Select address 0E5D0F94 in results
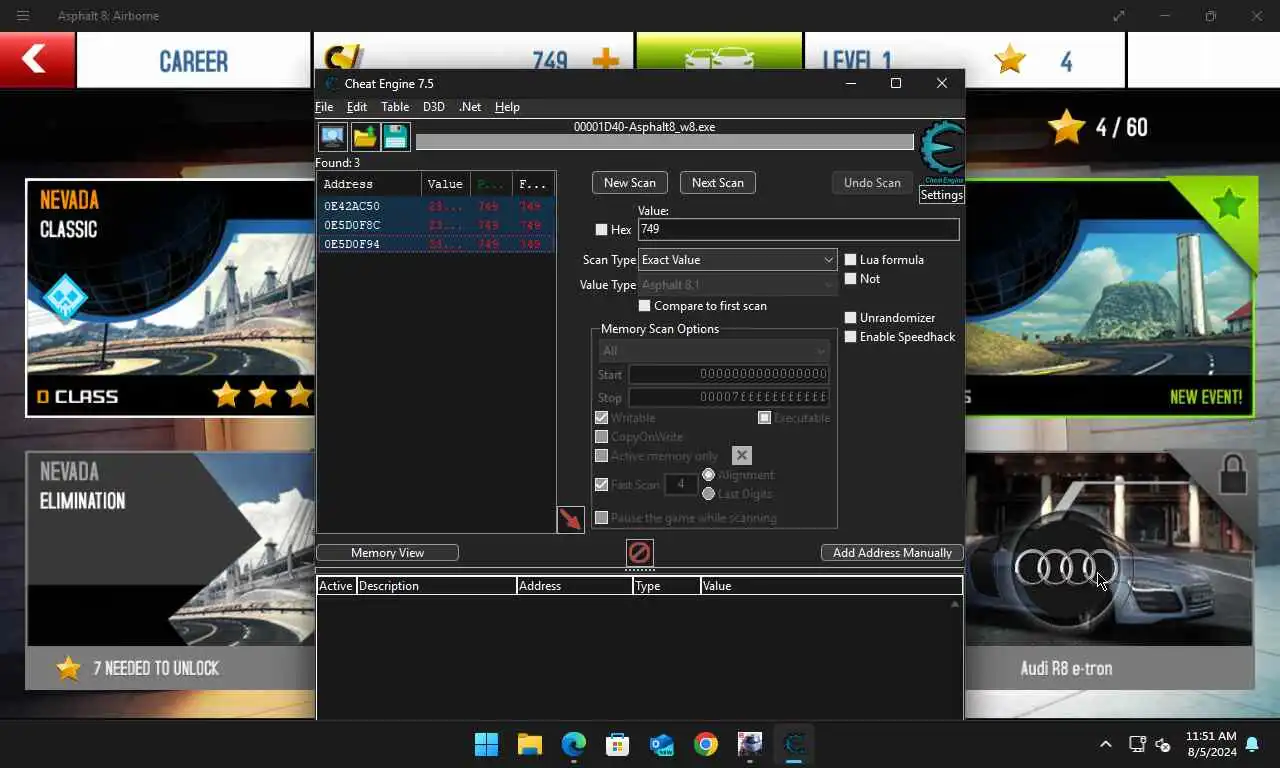Screen dimensions: 1280x768 click(436, 244)
